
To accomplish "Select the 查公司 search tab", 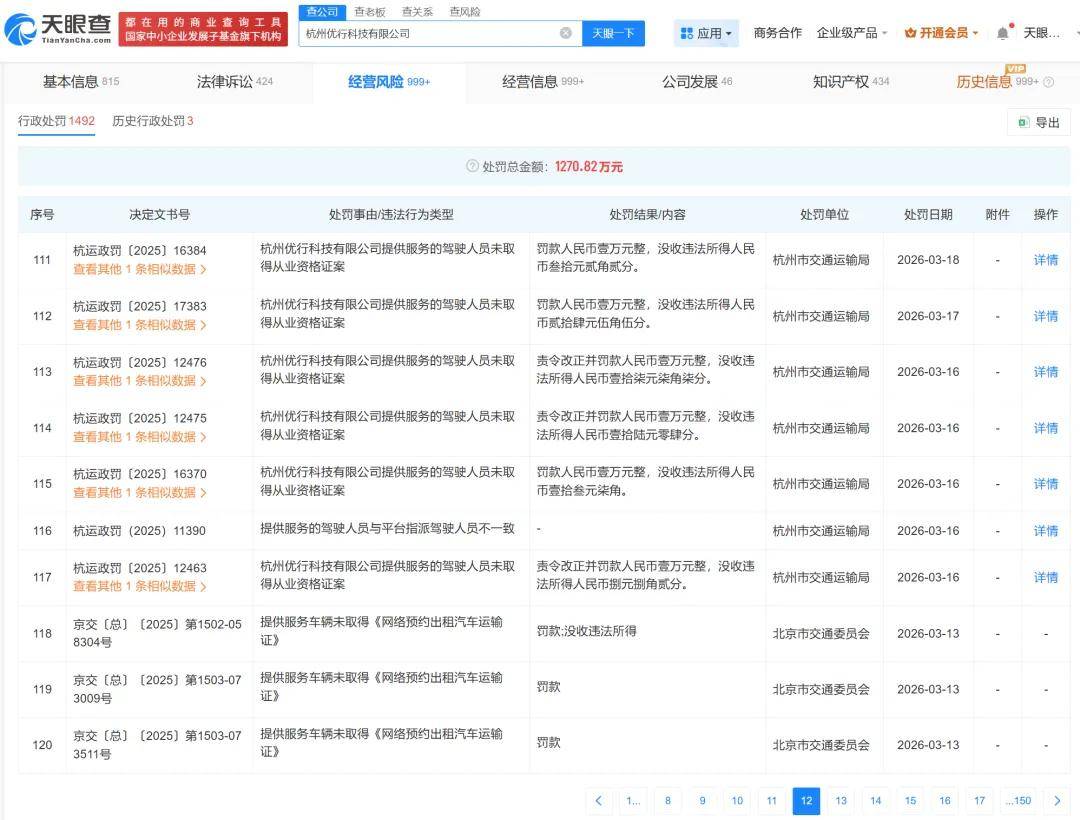I will [x=322, y=12].
